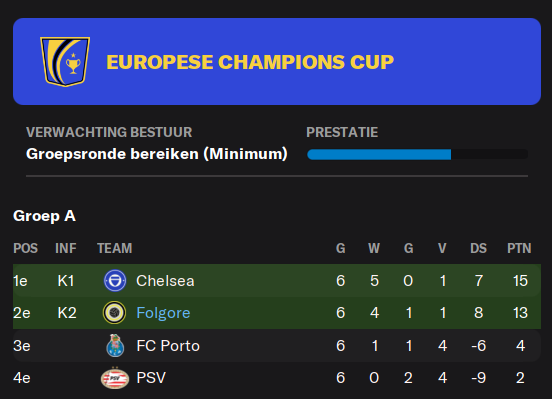Click the Europese Champions Cup title
Image resolution: width=552 pixels, height=399 pixels.
click(x=250, y=62)
